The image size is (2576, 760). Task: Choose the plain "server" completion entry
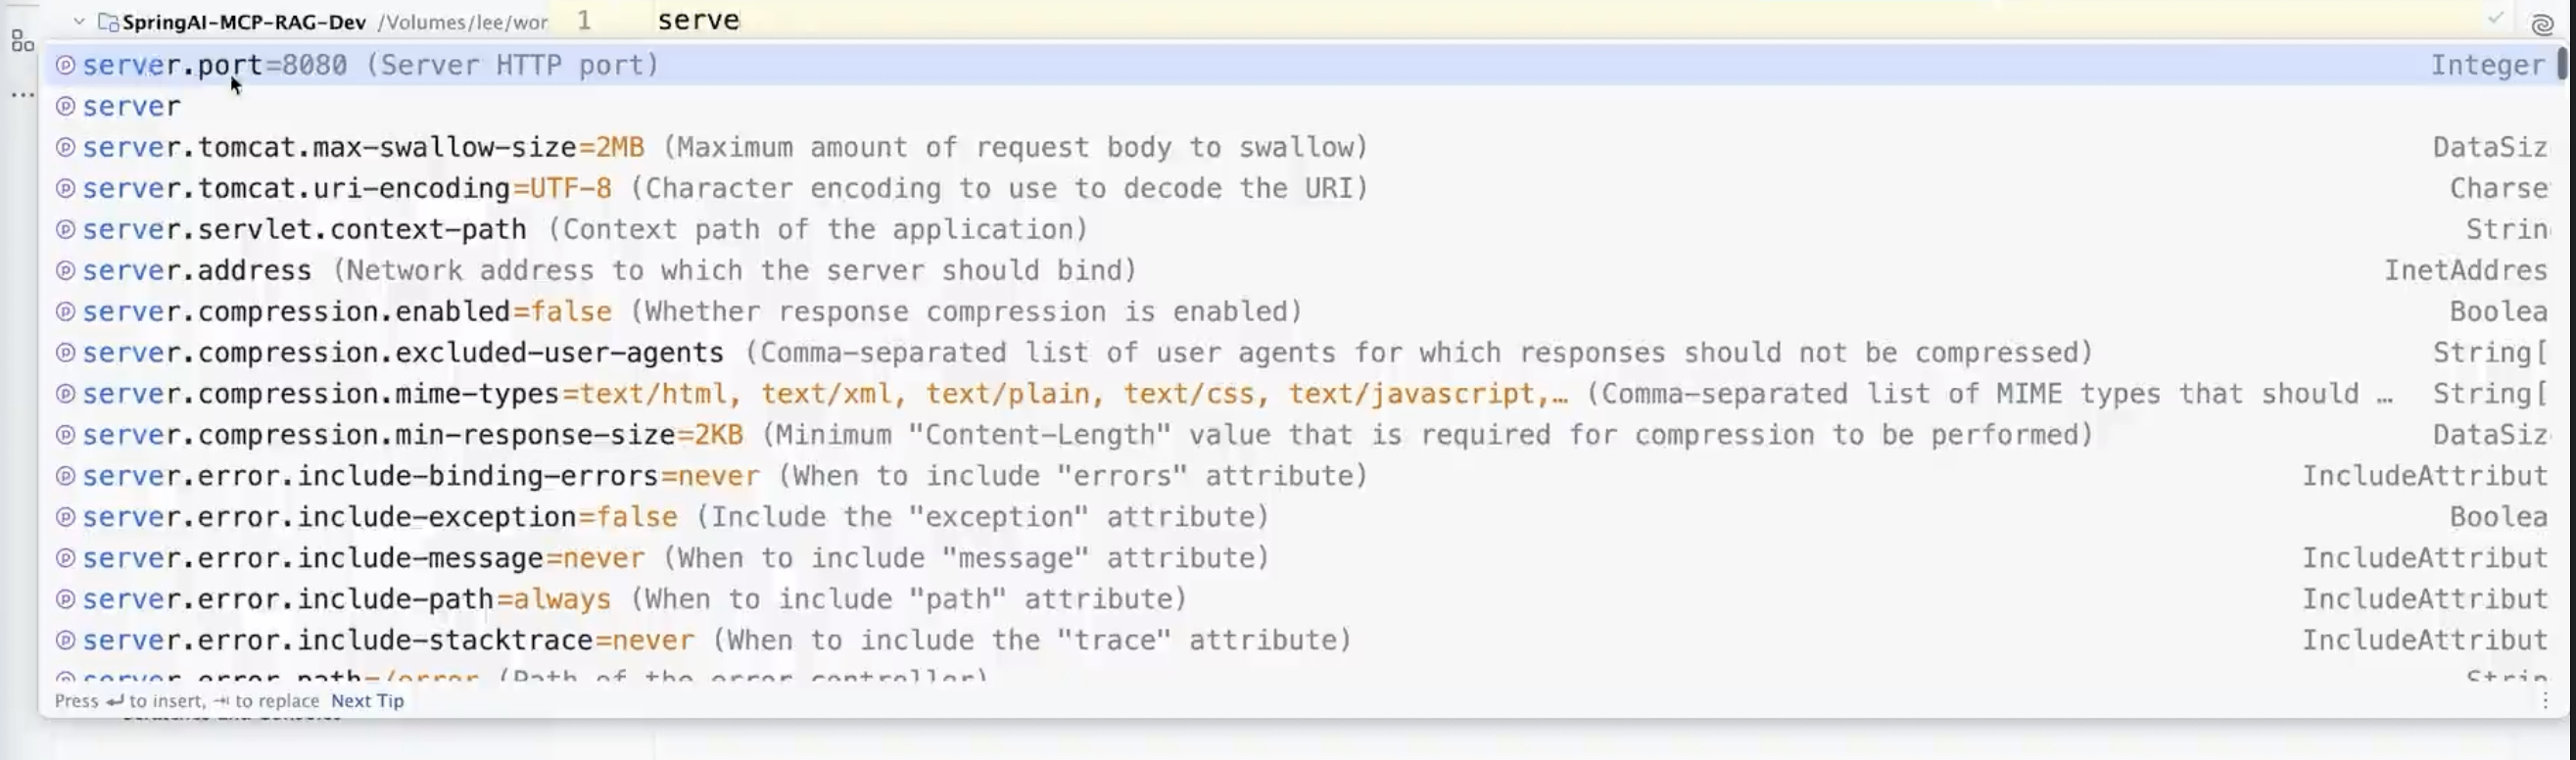point(131,106)
